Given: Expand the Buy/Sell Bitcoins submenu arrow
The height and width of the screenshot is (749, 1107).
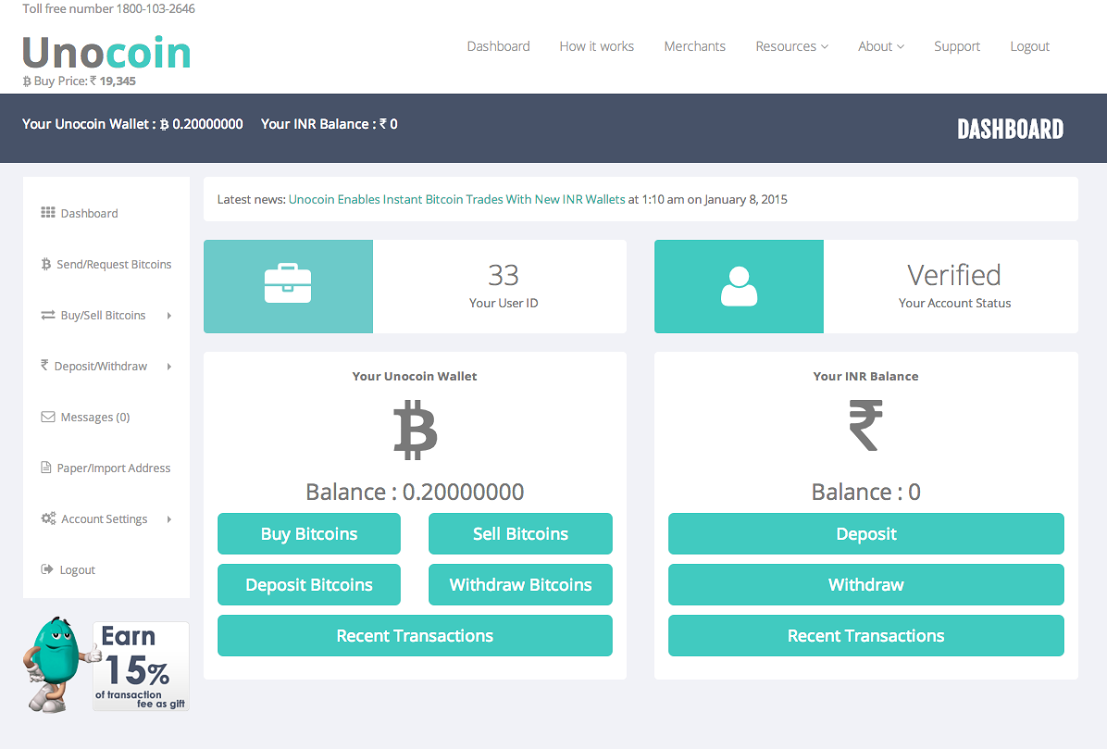Looking at the screenshot, I should tap(169, 316).
